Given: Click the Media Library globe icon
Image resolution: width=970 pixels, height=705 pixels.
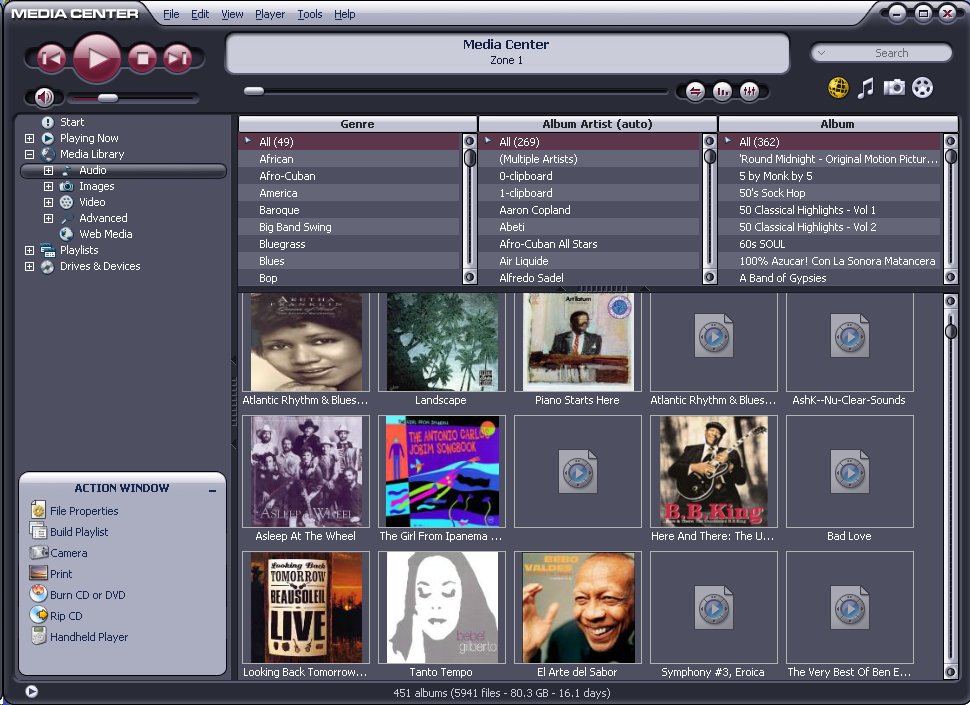Looking at the screenshot, I should click(x=48, y=155).
